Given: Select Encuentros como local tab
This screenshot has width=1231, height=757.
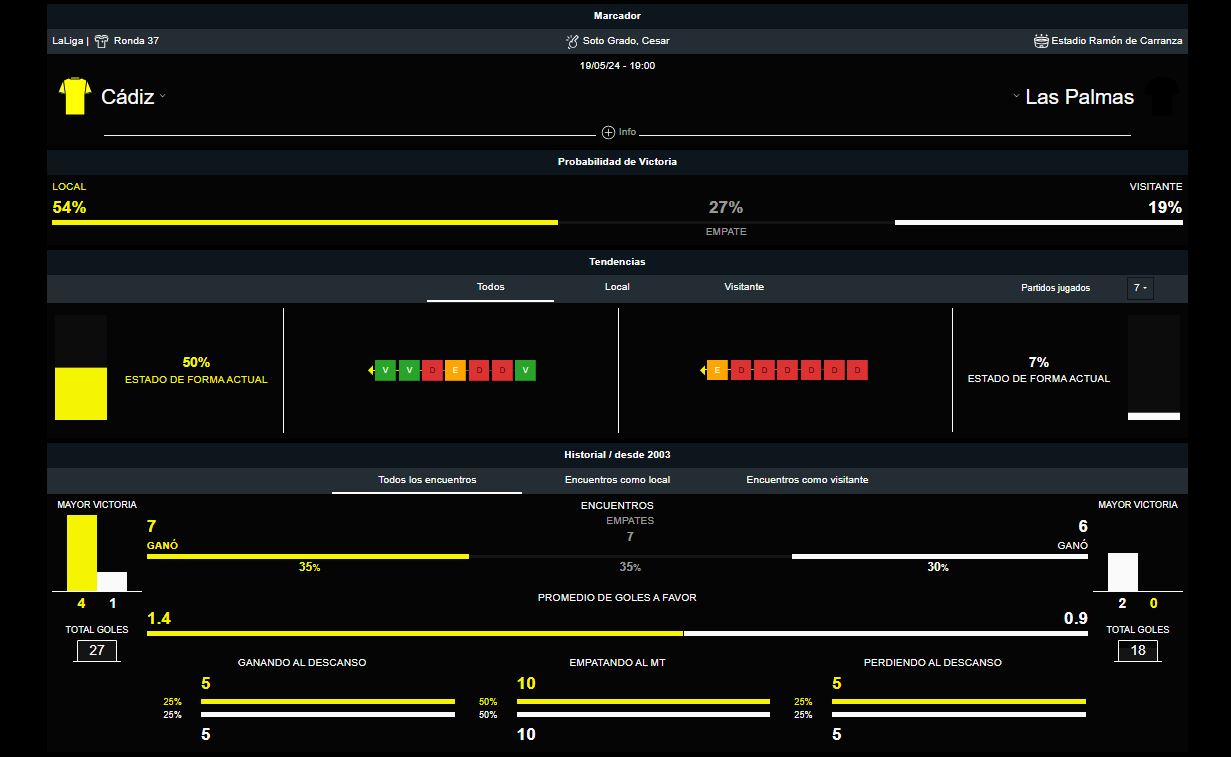Looking at the screenshot, I should 617,480.
